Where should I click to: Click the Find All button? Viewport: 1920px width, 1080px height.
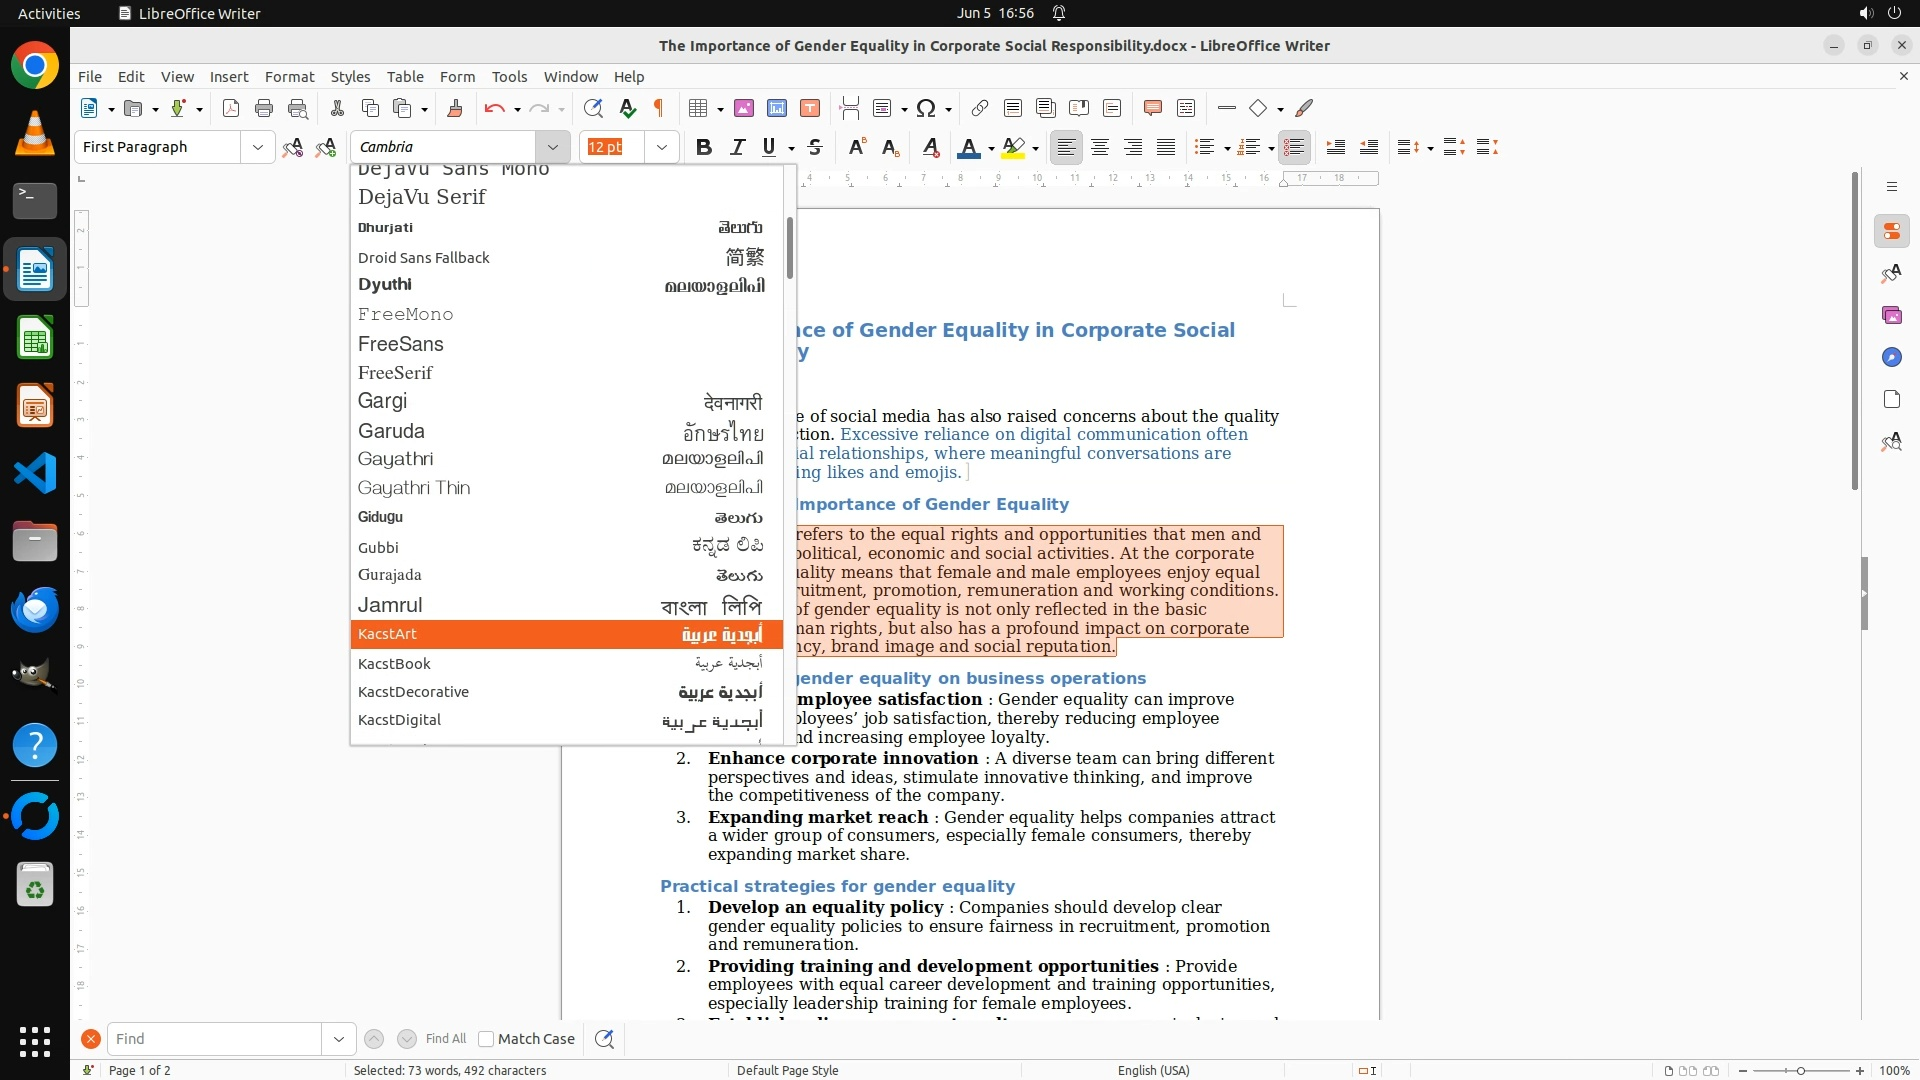[x=445, y=1039]
